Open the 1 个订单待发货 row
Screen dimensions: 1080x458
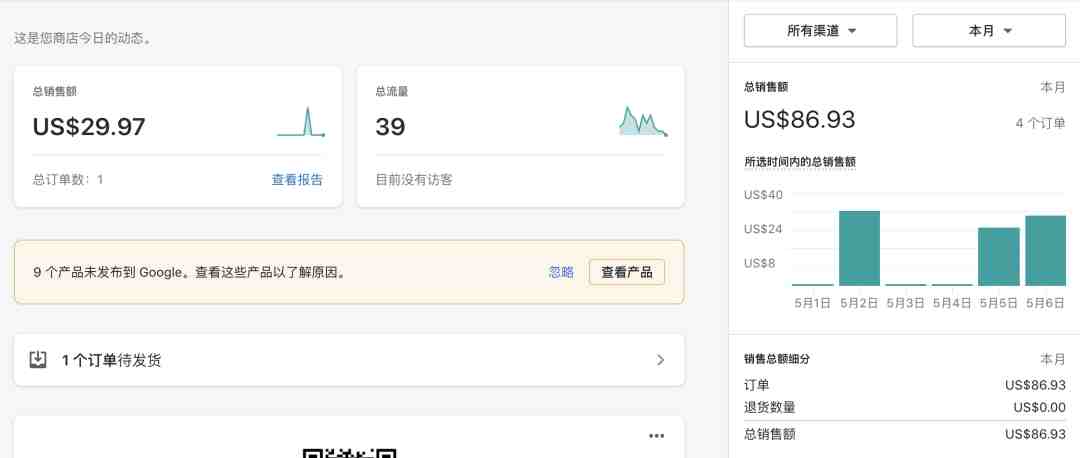click(x=349, y=360)
